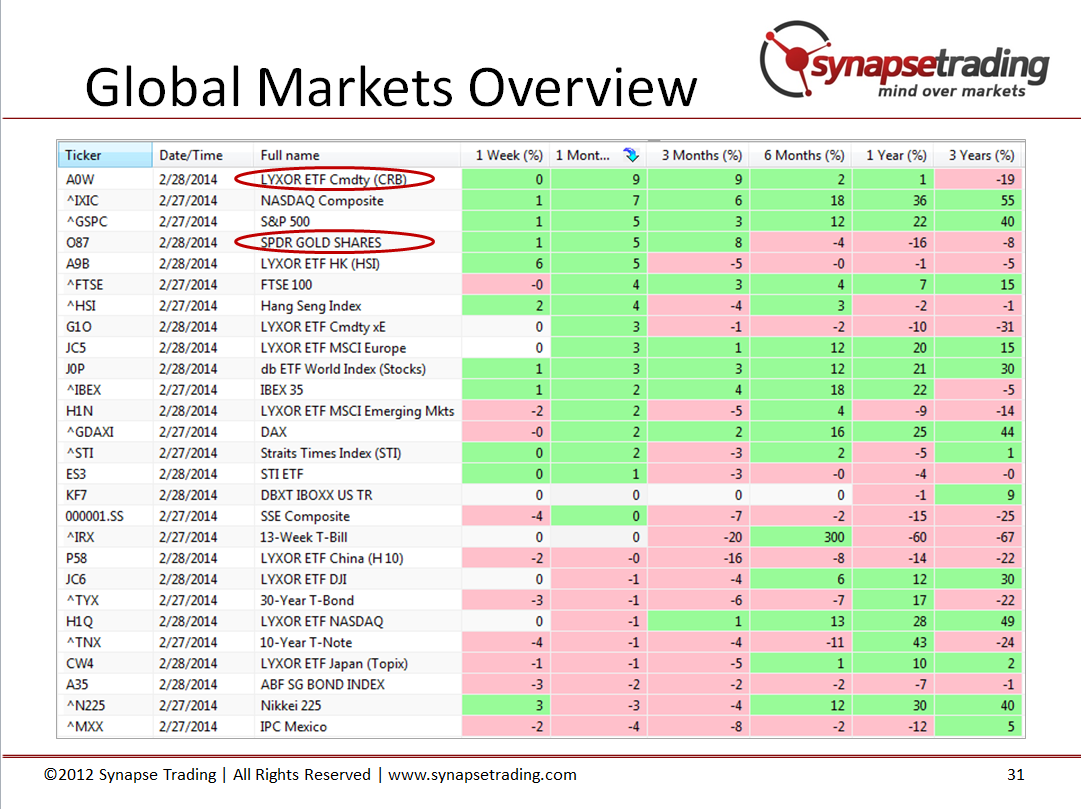Click the 13-Week T-Bill row name
Image resolution: width=1081 pixels, height=809 pixels.
(x=304, y=537)
